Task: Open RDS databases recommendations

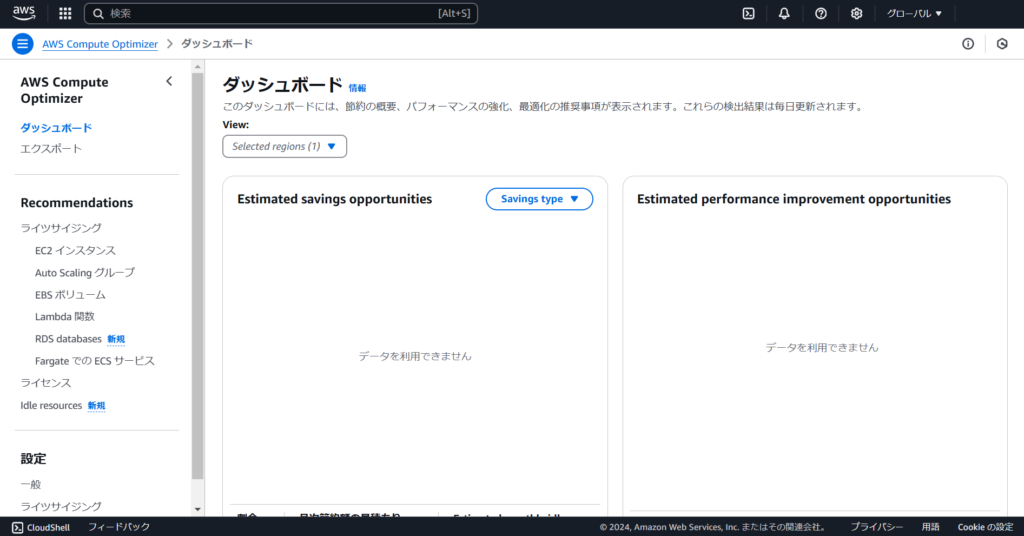Action: [69, 339]
